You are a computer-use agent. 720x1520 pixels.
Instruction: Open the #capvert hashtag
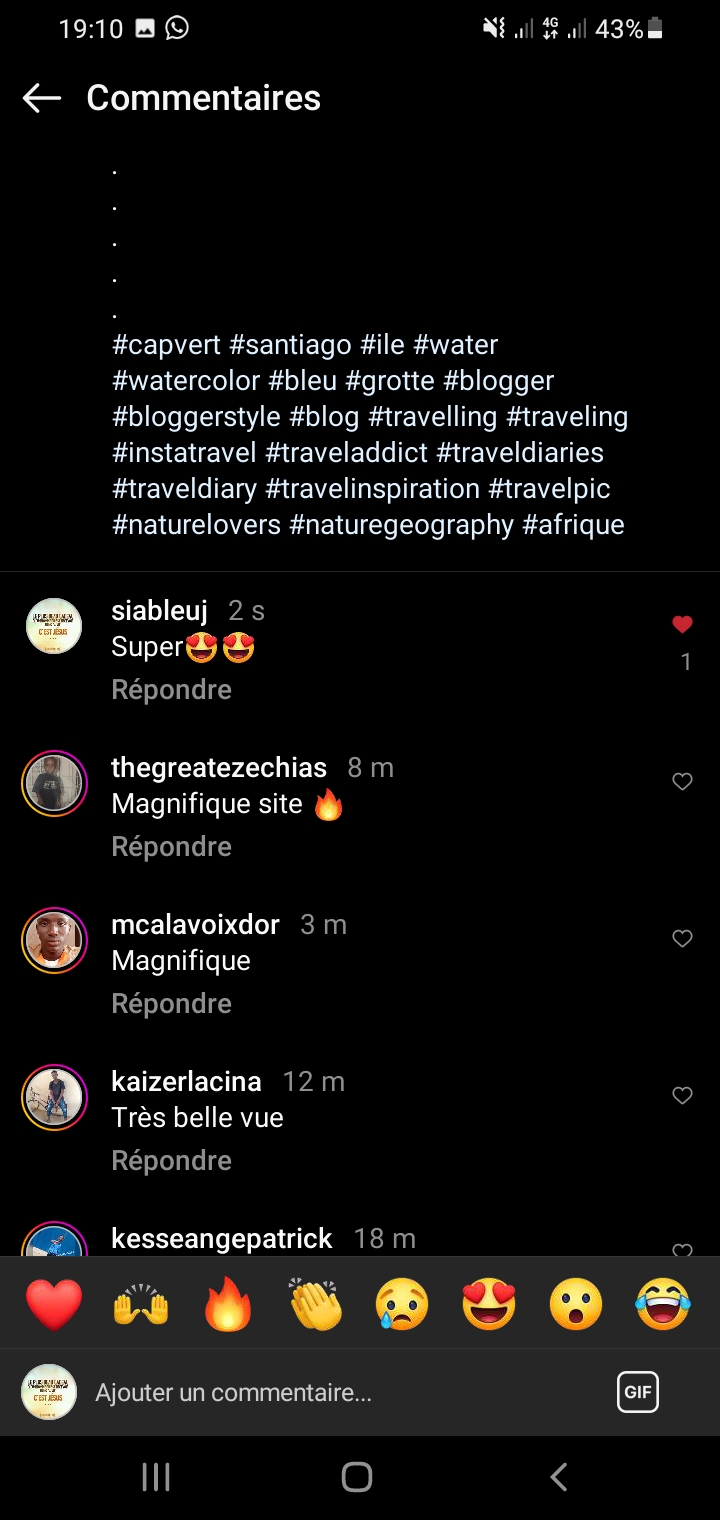click(166, 345)
